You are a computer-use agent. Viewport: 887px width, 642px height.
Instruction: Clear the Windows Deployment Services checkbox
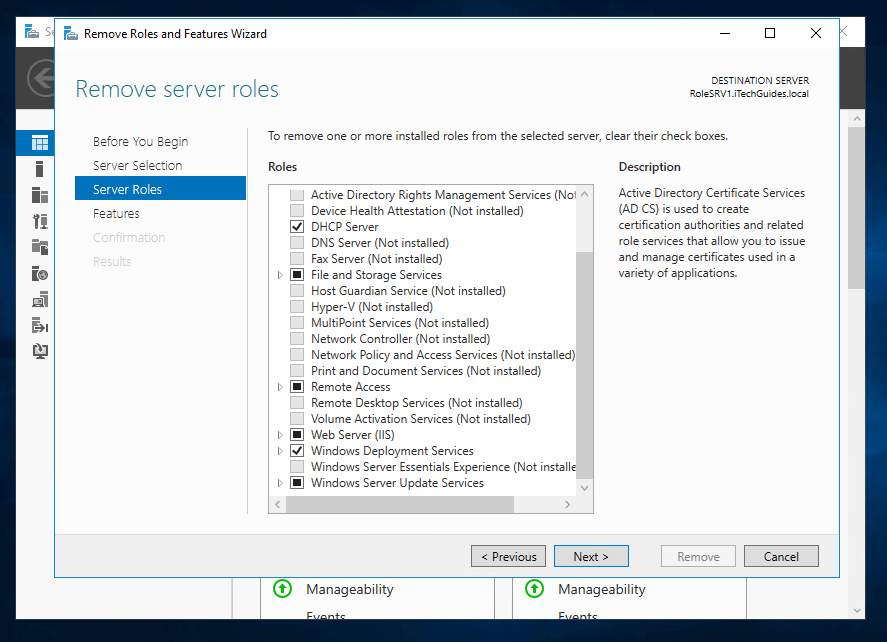(297, 450)
